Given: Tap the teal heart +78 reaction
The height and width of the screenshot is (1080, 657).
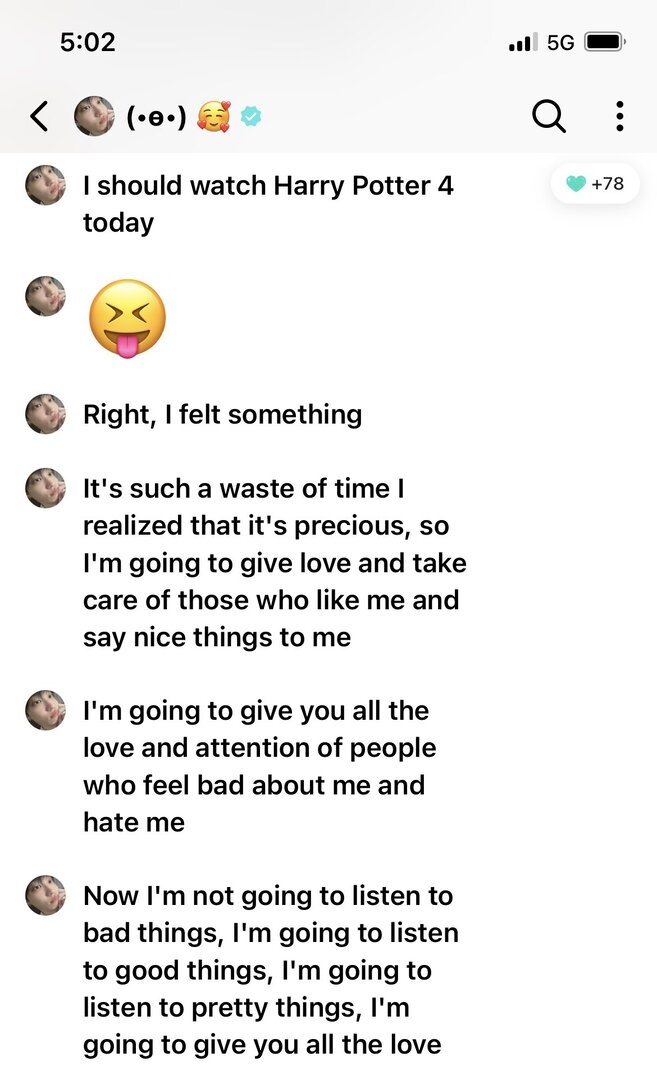Looking at the screenshot, I should pyautogui.click(x=595, y=184).
